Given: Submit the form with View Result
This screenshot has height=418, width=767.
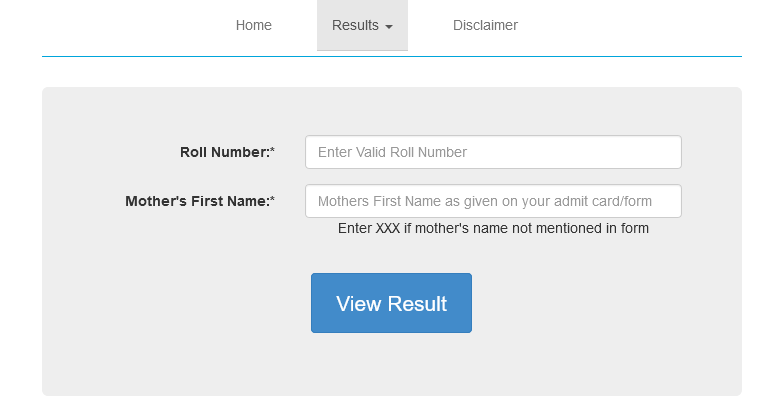Looking at the screenshot, I should click(x=391, y=303).
